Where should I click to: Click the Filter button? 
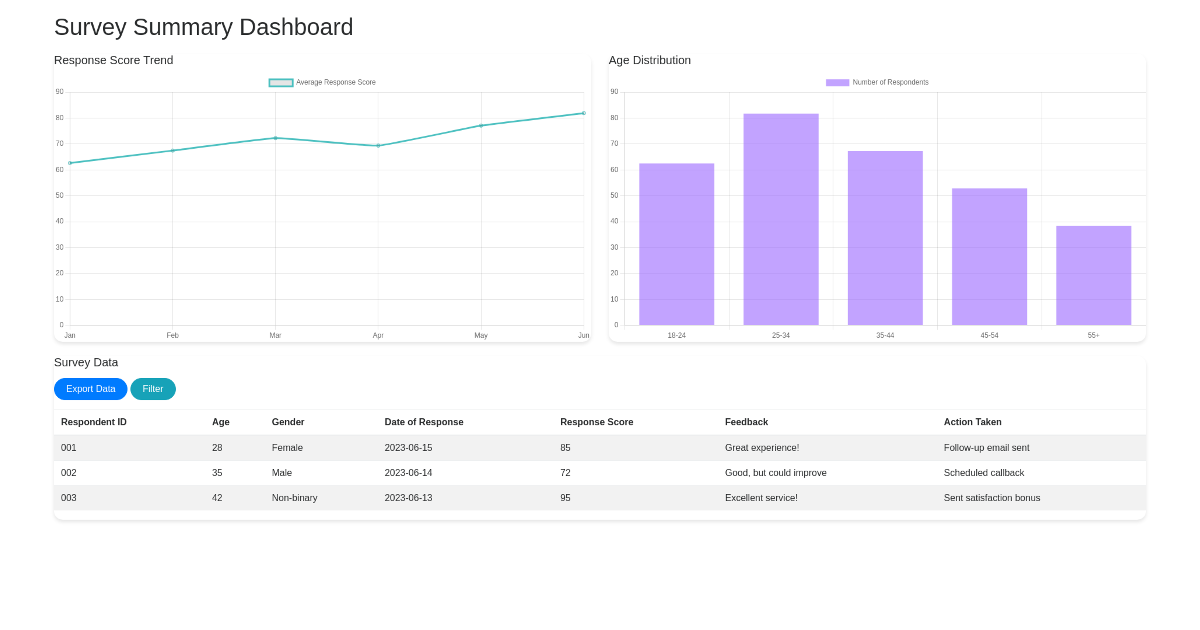click(x=153, y=389)
